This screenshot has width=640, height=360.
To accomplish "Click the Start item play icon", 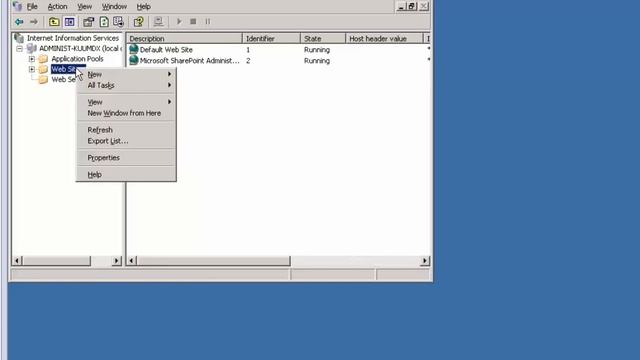I will click(179, 22).
